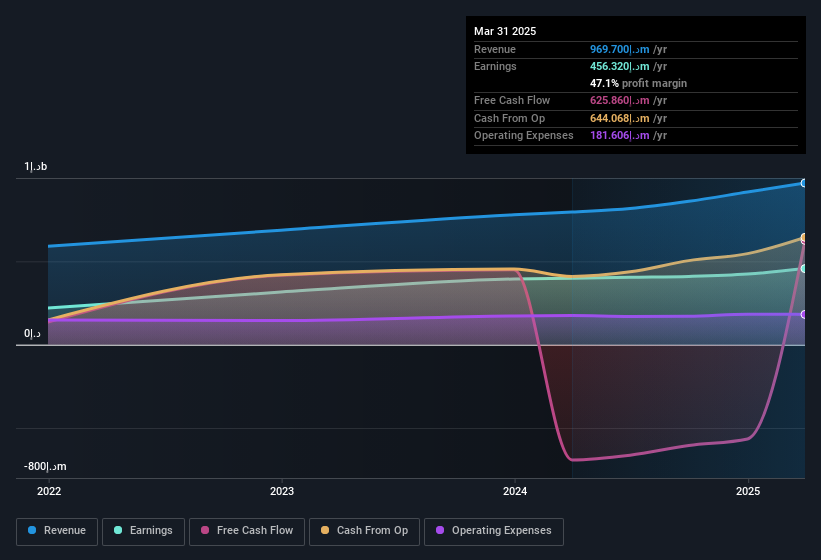Toggle the Earnings legend button
Image resolution: width=821 pixels, height=560 pixels.
click(x=143, y=531)
